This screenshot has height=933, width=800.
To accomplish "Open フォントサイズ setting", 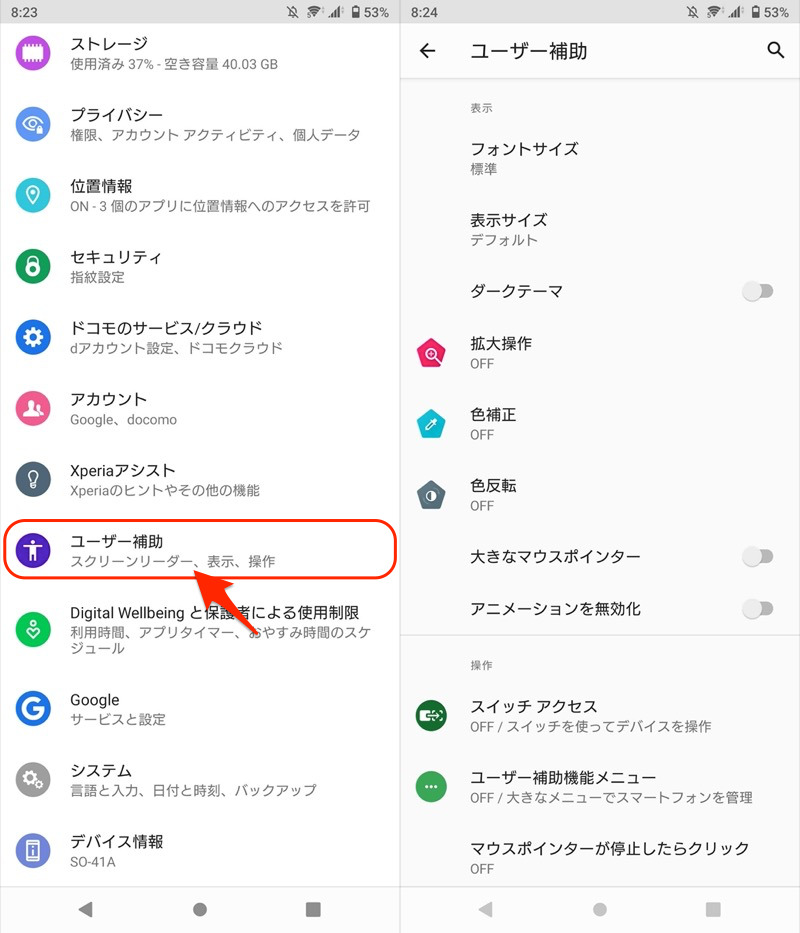I will (600, 158).
